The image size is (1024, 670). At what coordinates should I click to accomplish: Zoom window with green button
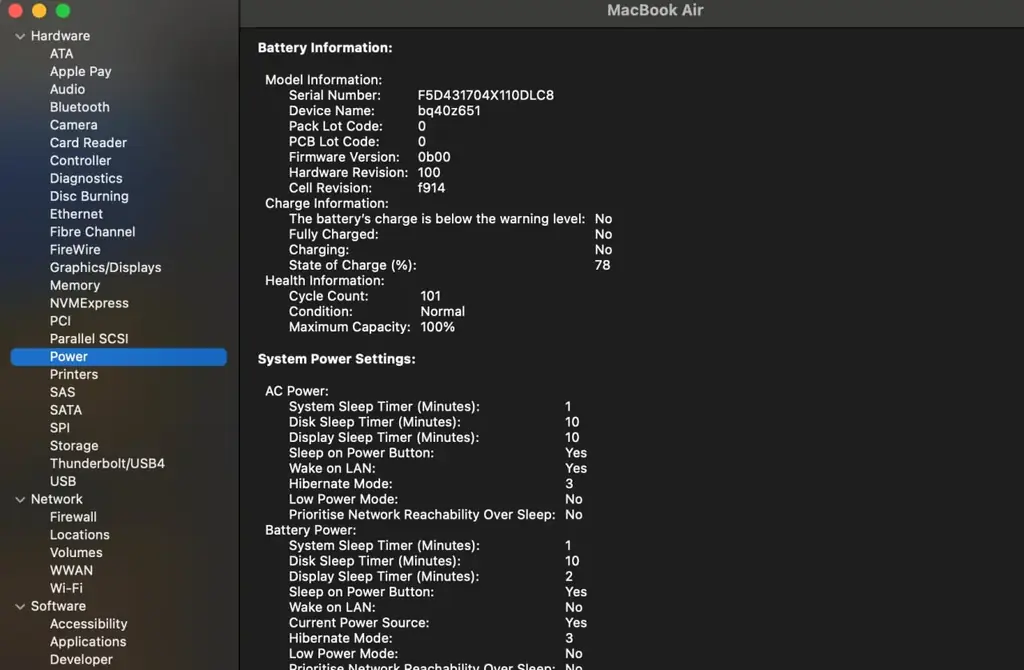(x=63, y=10)
